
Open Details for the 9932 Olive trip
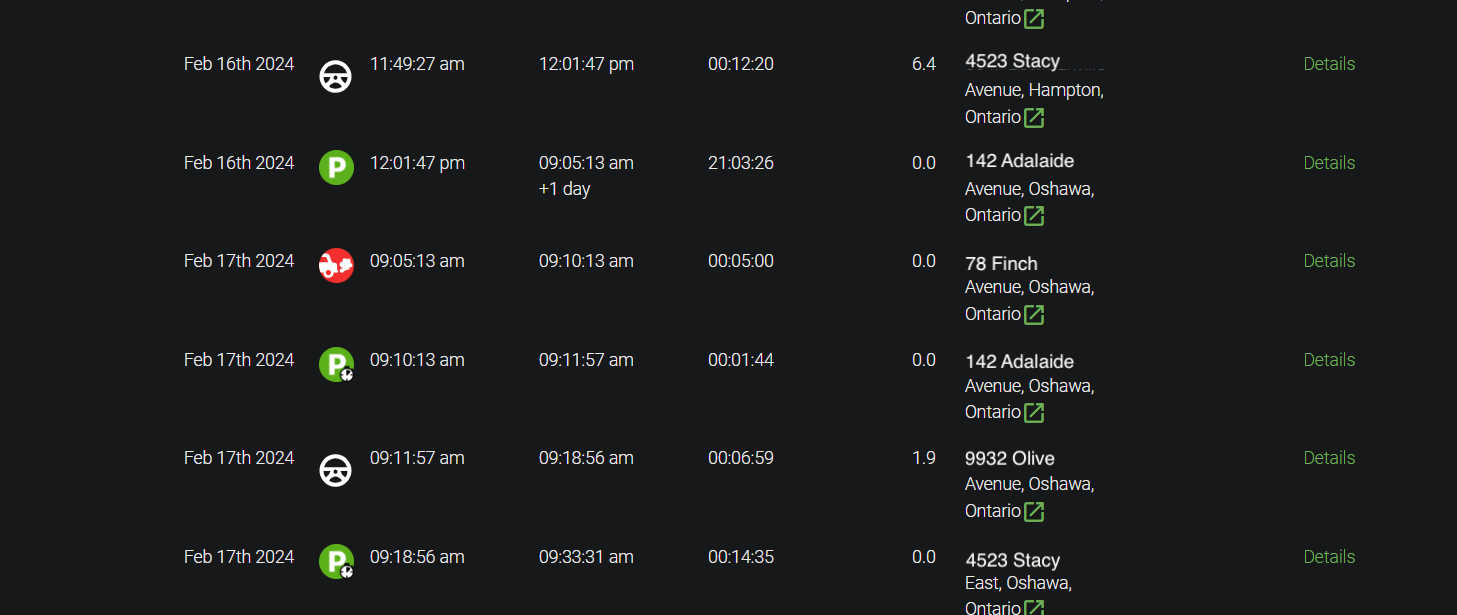pos(1329,458)
